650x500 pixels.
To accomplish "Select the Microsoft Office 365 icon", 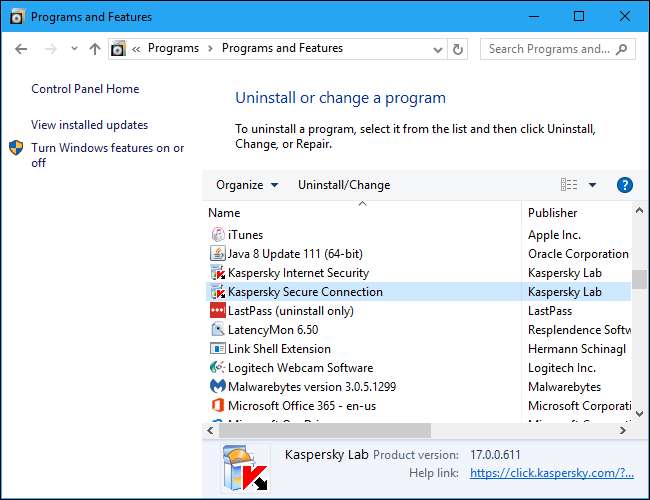I will [218, 405].
